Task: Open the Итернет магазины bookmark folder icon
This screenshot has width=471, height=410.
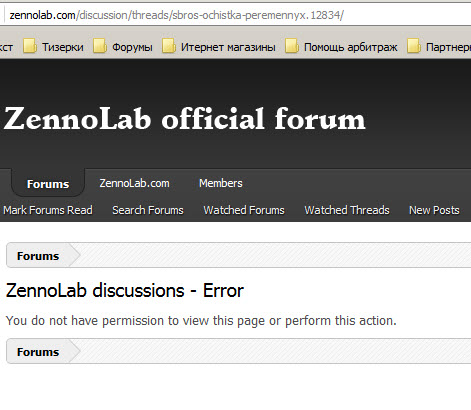Action: click(169, 46)
